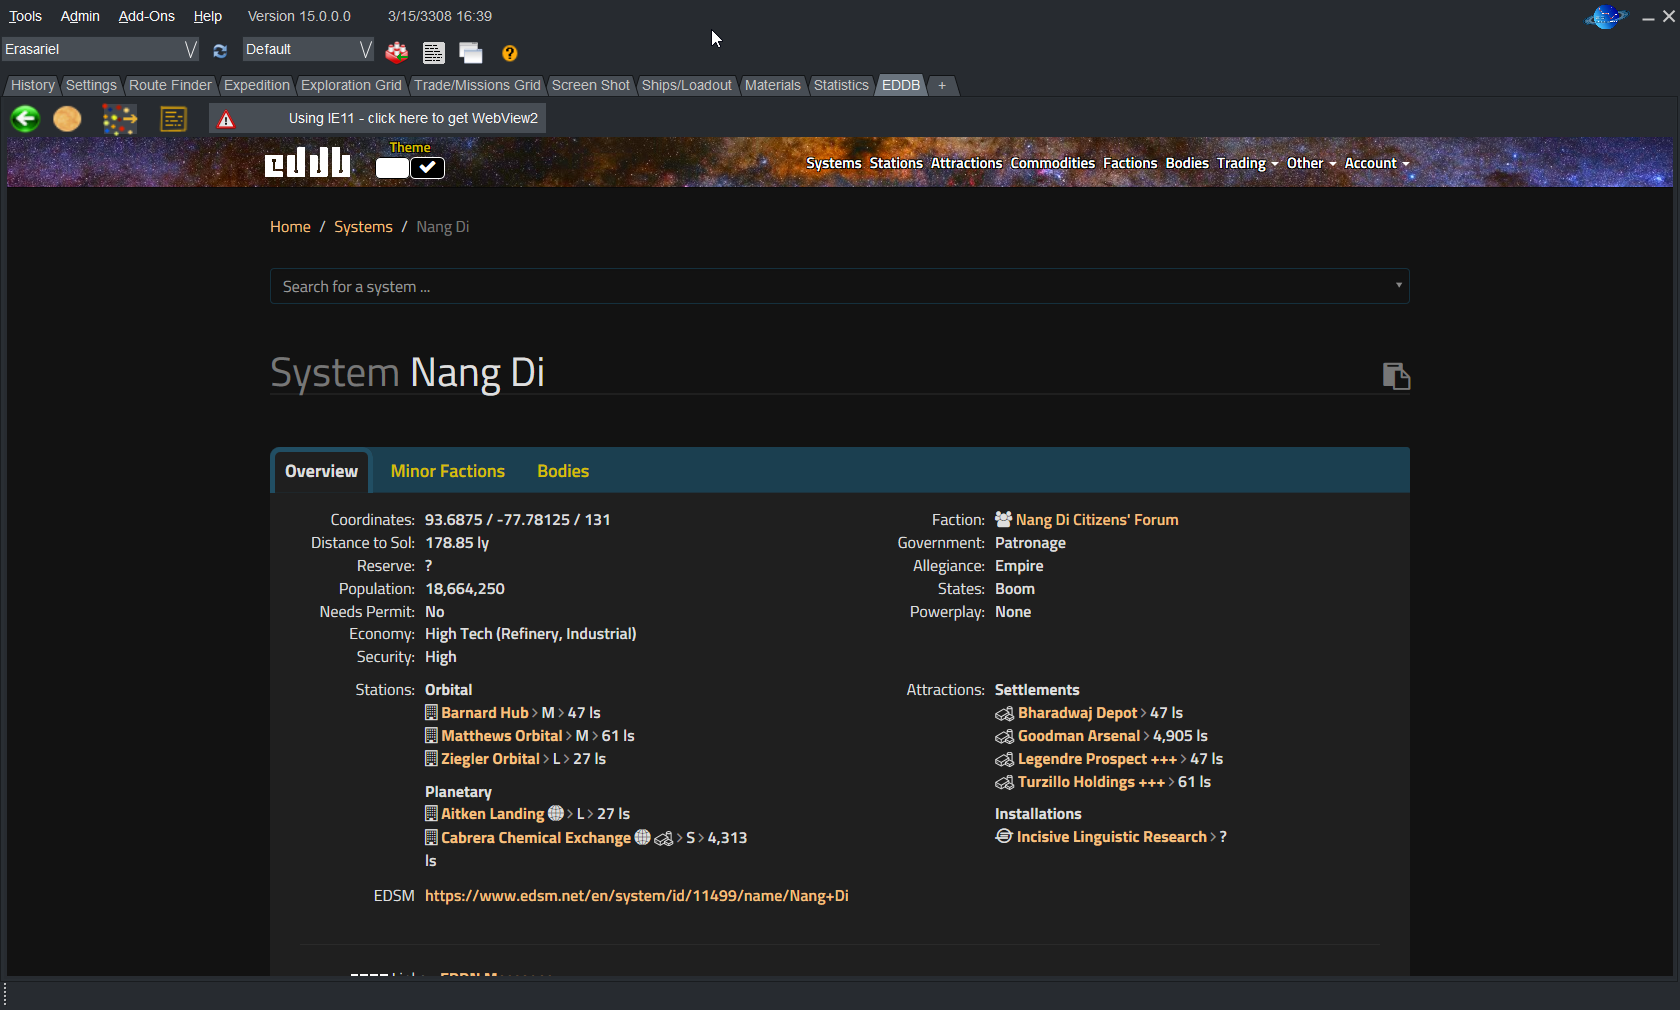This screenshot has width=1680, height=1010.
Task: Click the star map icon next to back arrow
Action: [x=120, y=118]
